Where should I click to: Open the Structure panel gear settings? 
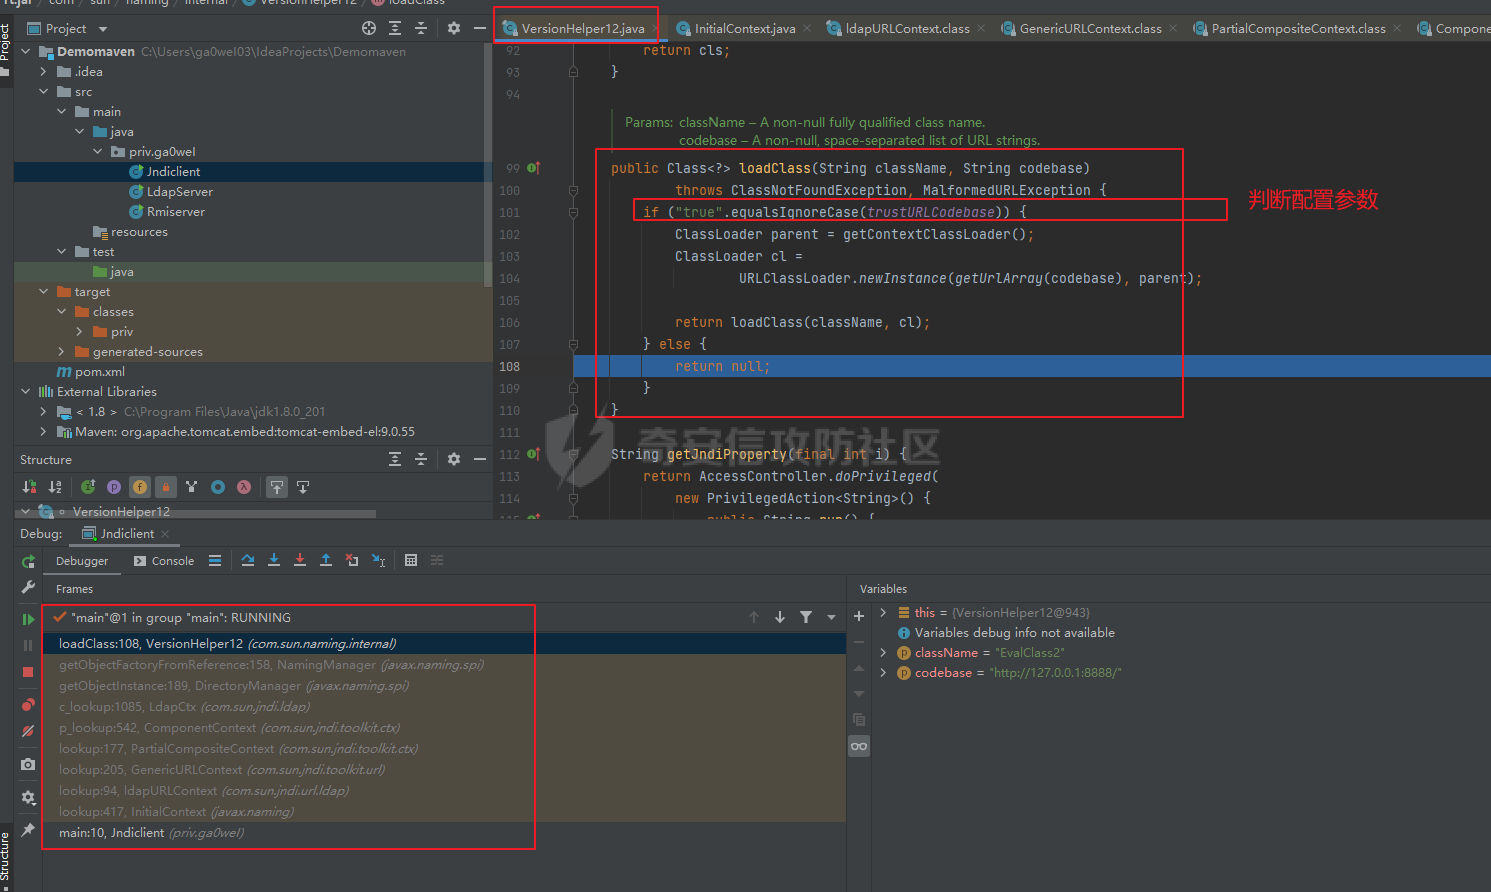[x=454, y=459]
